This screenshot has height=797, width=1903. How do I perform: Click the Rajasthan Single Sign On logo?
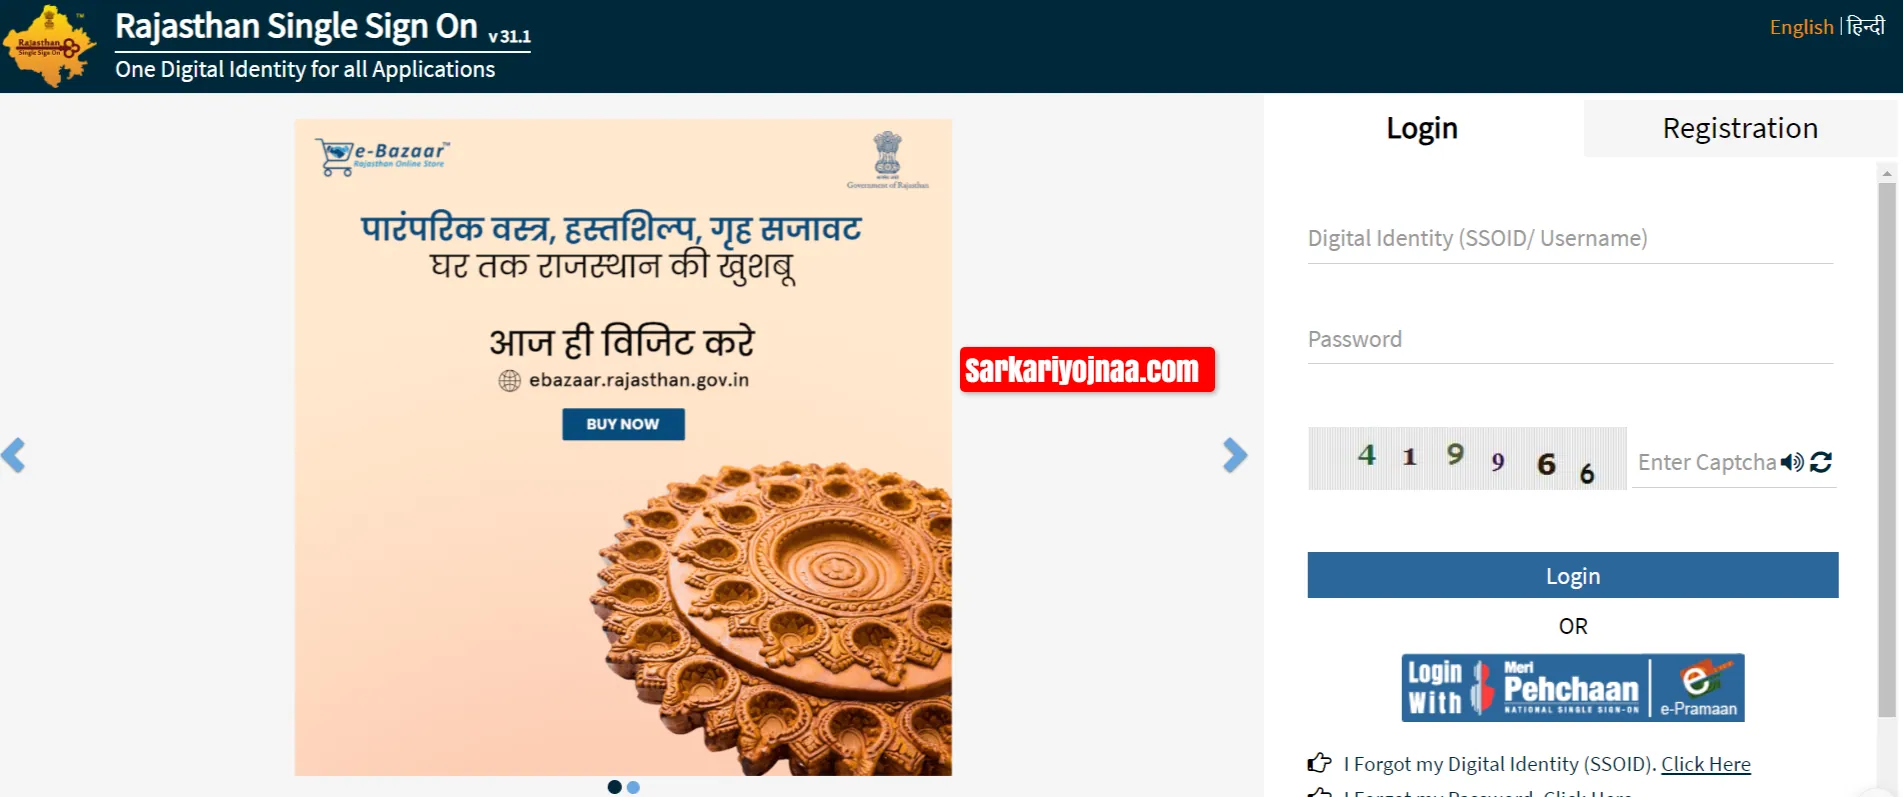(49, 46)
